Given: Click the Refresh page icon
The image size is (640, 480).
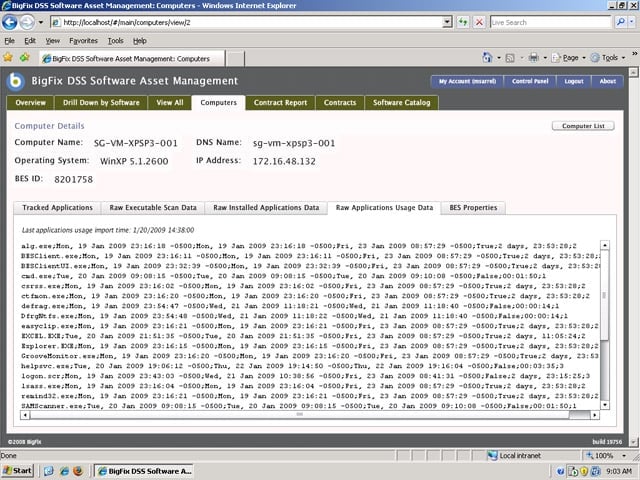Looking at the screenshot, I should 462,22.
